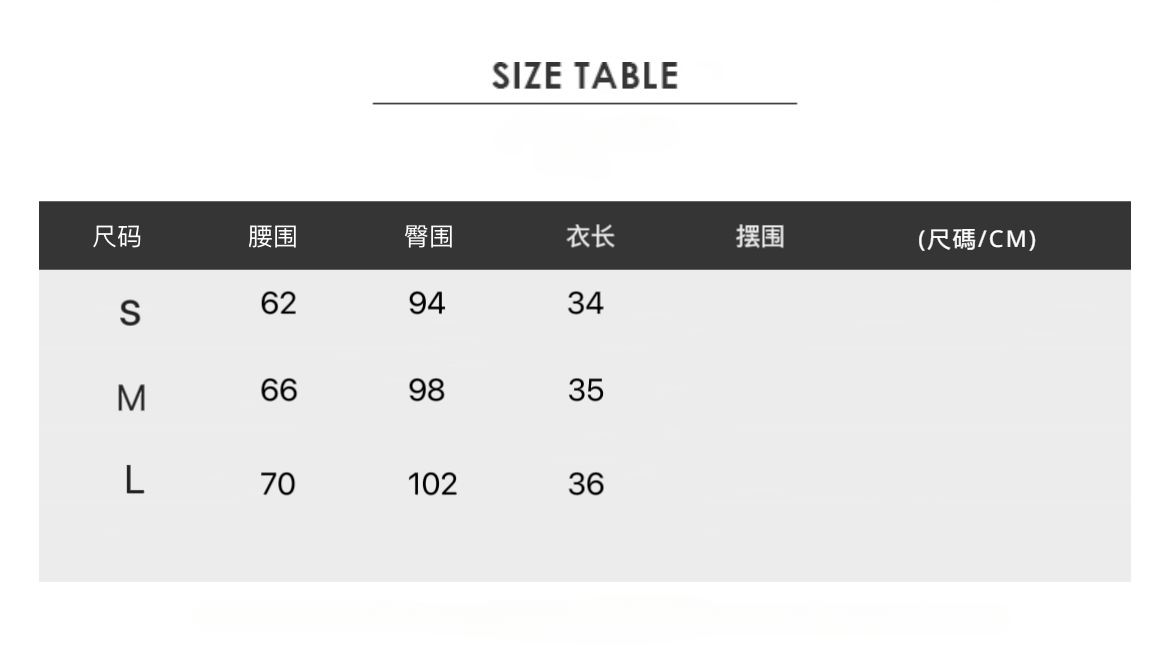The image size is (1170, 661).
Task: Select the 摆围 column header
Action: 760,237
